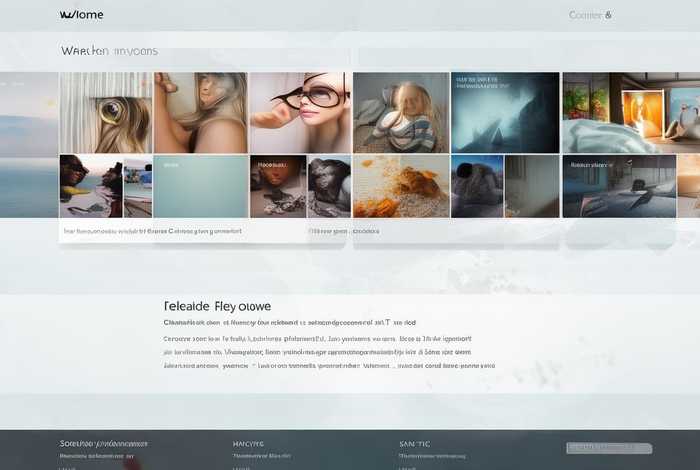700x470 pixels.
Task: Open the bedroom with glowing painting photo
Action: [630, 112]
